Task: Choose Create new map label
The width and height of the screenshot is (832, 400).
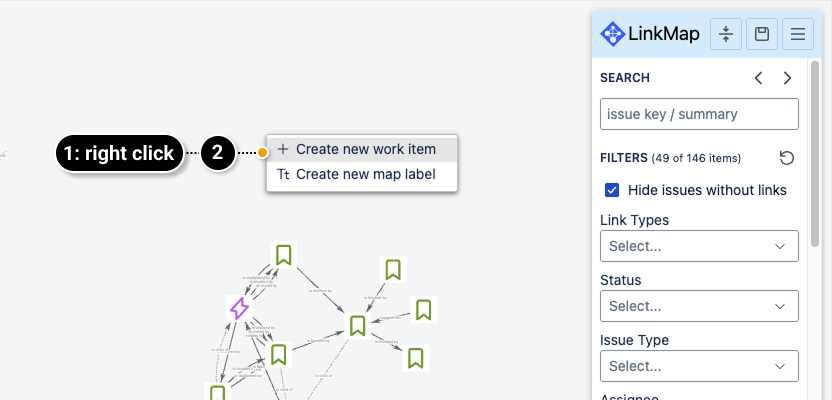Action: [x=365, y=174]
